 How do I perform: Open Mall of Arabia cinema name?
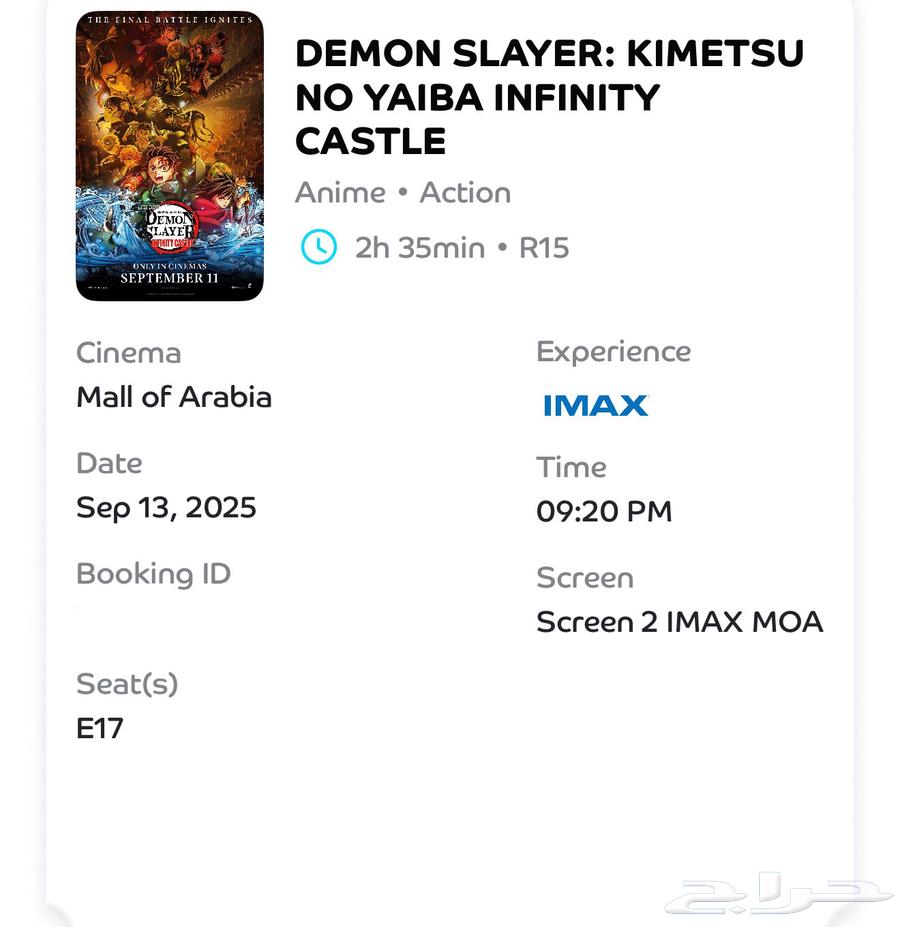[174, 397]
